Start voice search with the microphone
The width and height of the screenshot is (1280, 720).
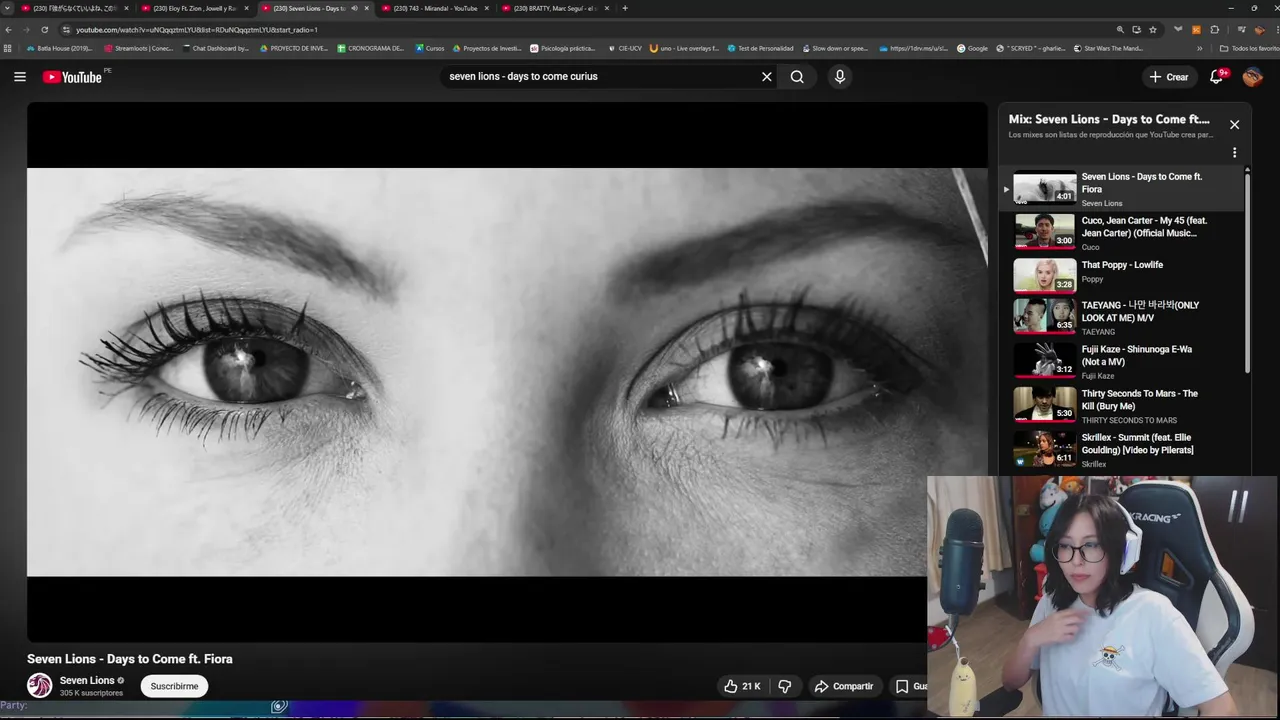click(x=840, y=77)
